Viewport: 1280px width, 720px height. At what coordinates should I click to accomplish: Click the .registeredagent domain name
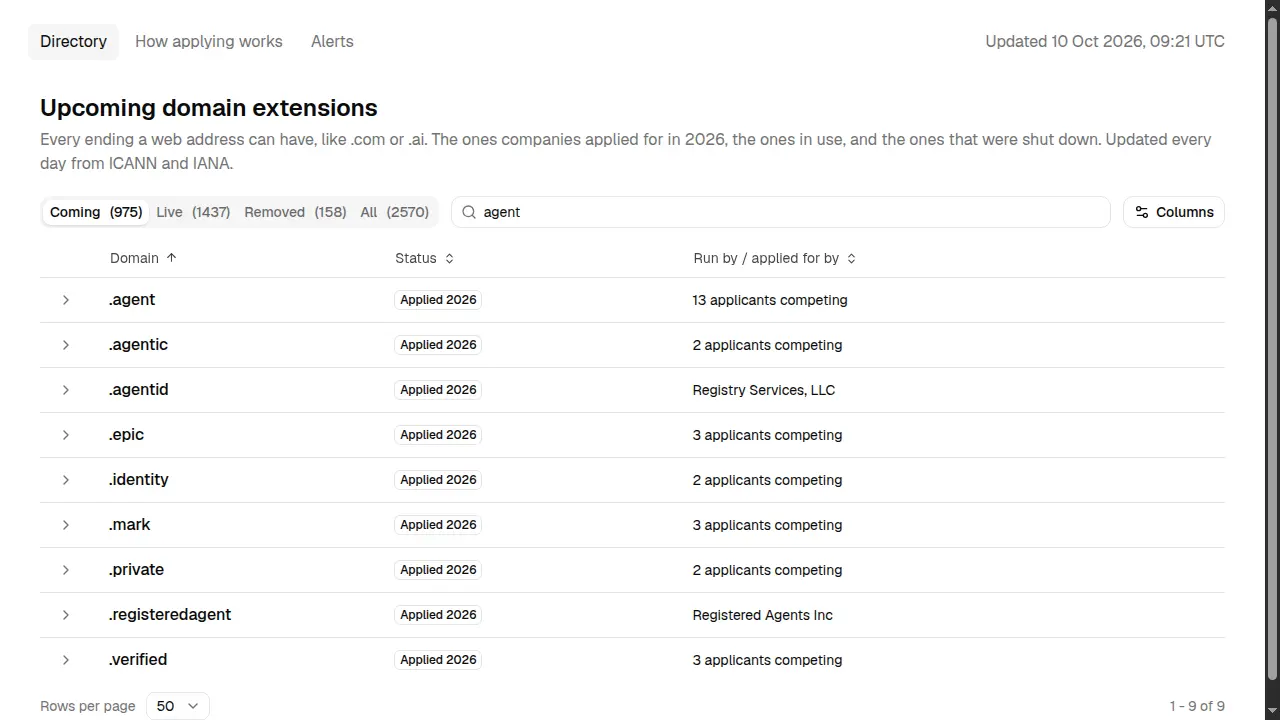coord(170,615)
